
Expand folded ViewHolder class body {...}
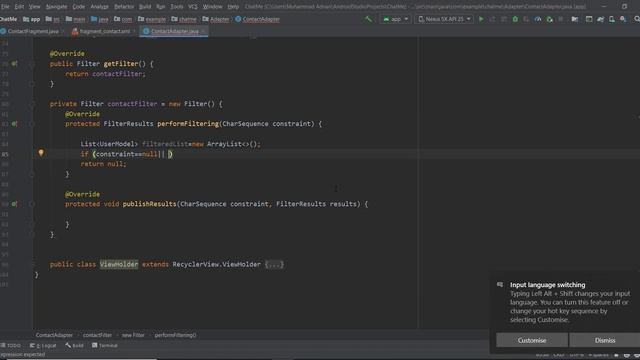(x=274, y=264)
